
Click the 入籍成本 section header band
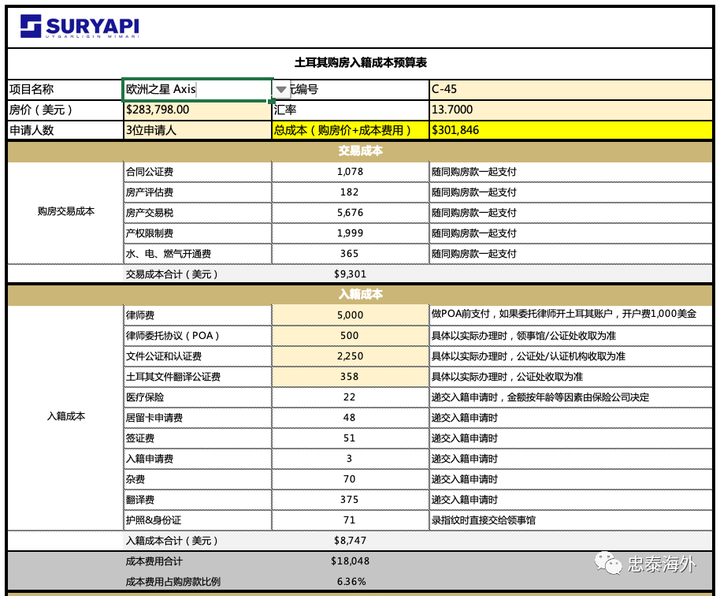(360, 294)
